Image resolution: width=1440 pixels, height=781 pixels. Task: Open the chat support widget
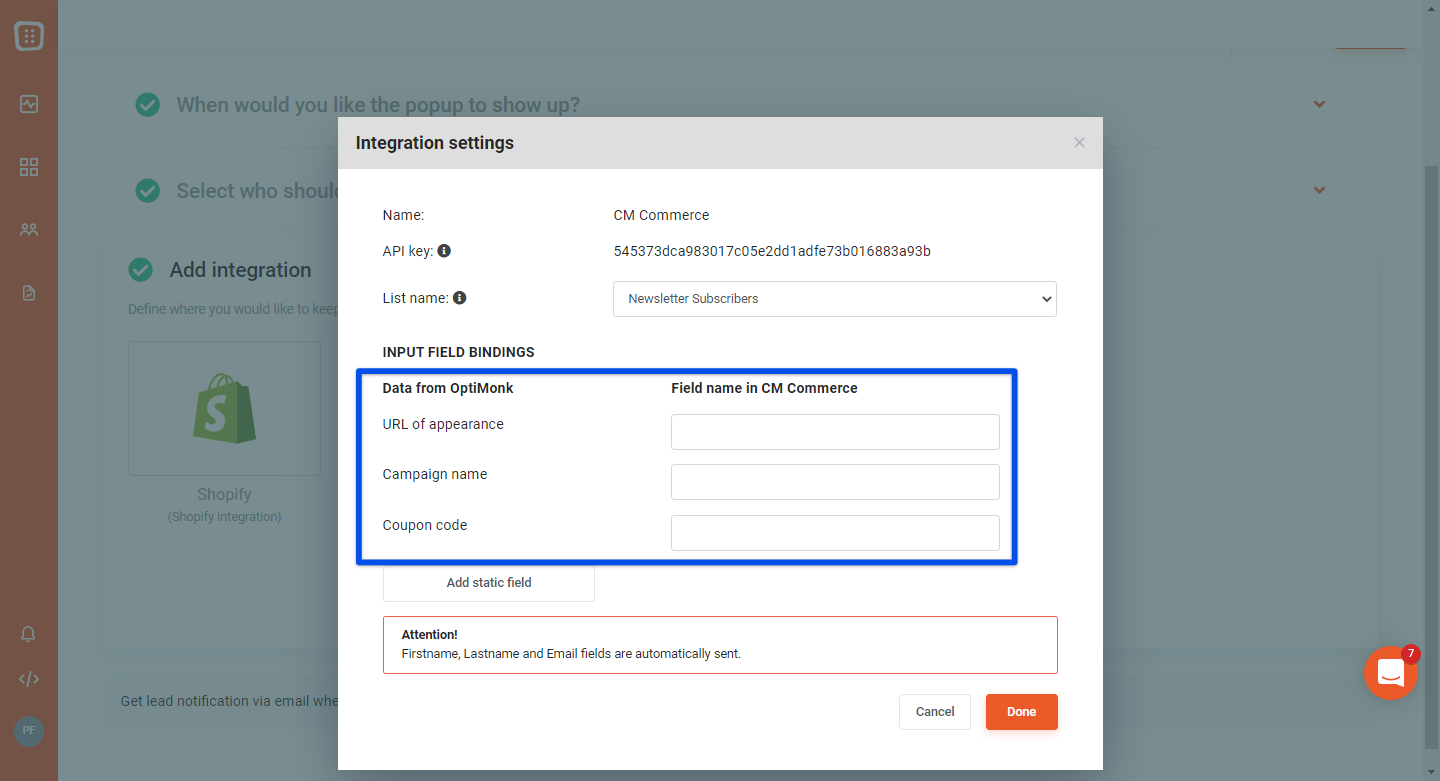click(x=1391, y=673)
